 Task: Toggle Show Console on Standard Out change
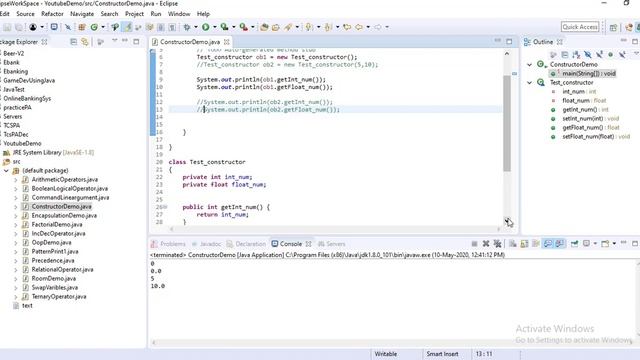(548, 244)
